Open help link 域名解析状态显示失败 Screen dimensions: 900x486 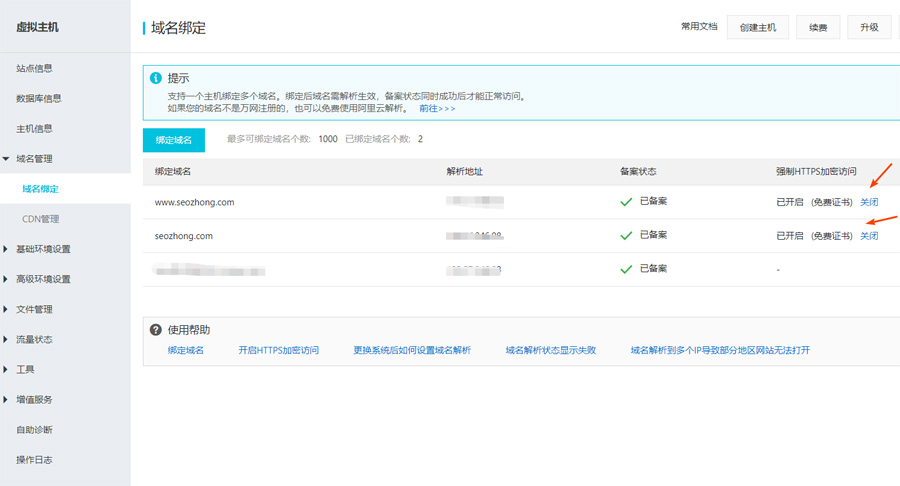550,351
